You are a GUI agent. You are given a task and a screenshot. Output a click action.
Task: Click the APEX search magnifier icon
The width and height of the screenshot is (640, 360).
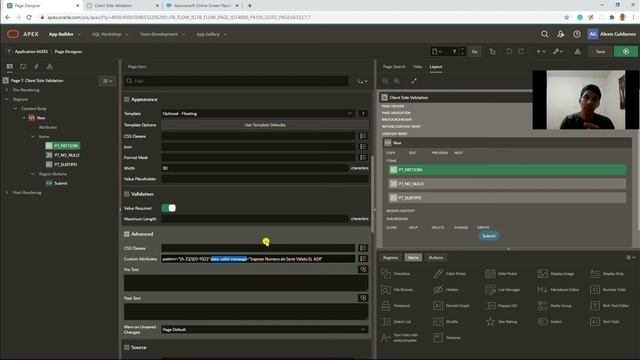tap(544, 34)
